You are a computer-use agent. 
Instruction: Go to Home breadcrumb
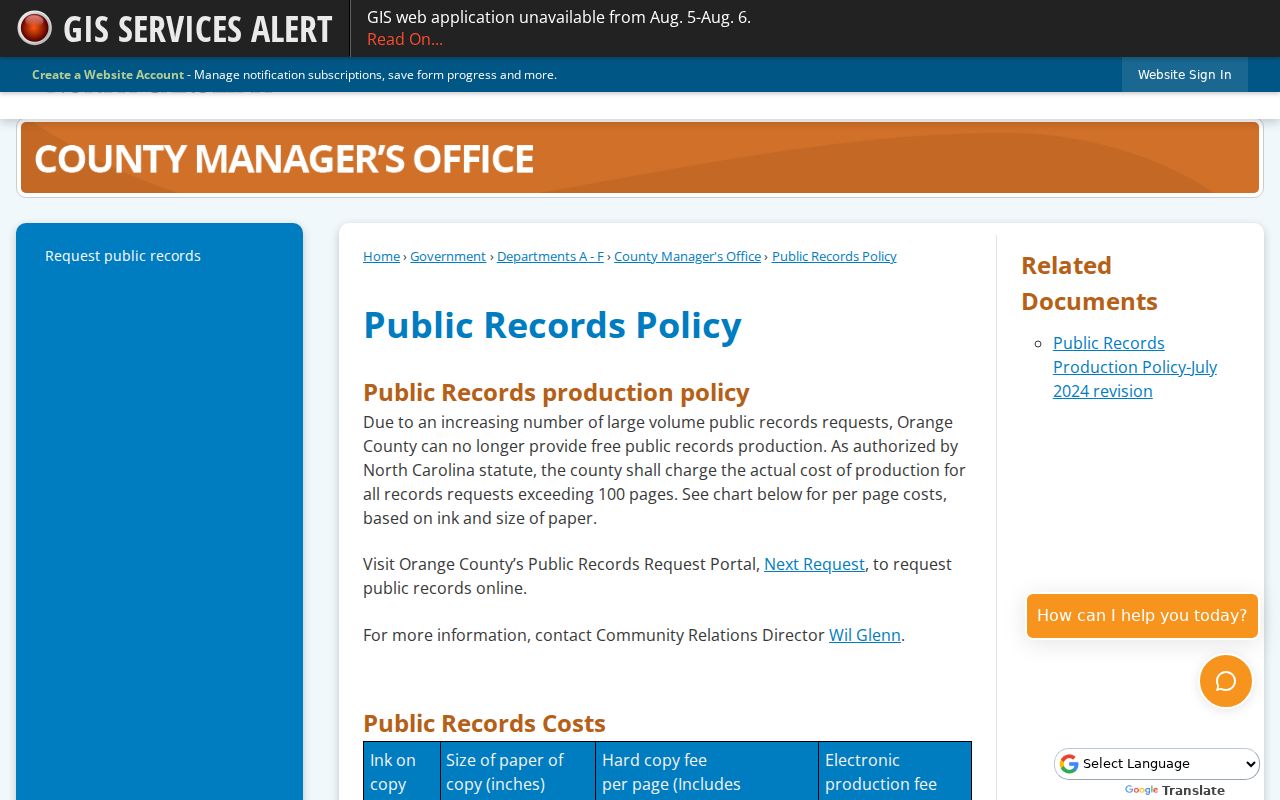381,257
